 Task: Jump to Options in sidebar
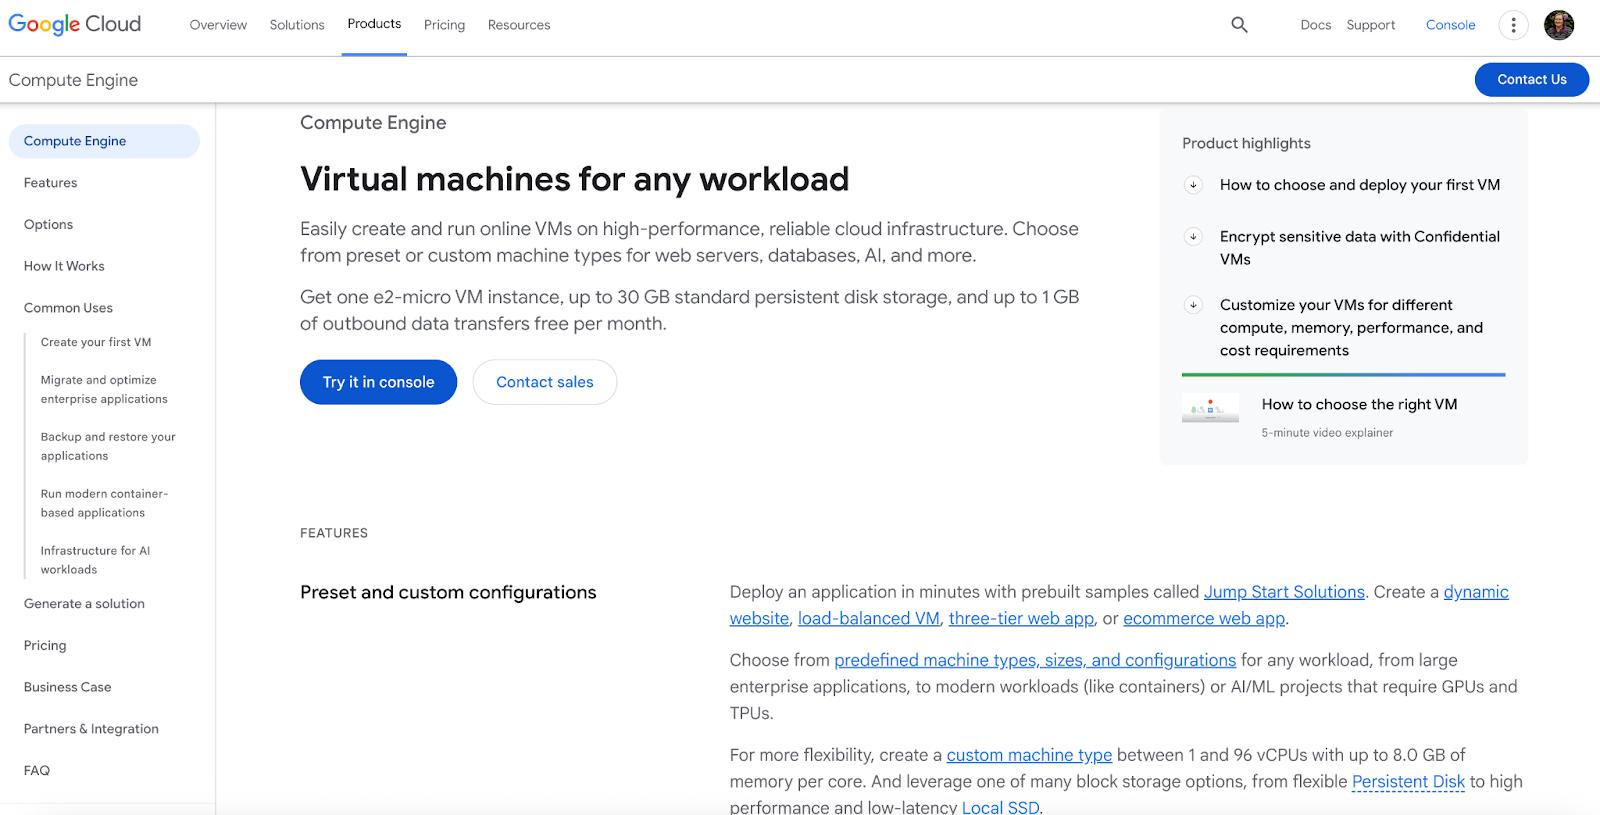point(48,225)
